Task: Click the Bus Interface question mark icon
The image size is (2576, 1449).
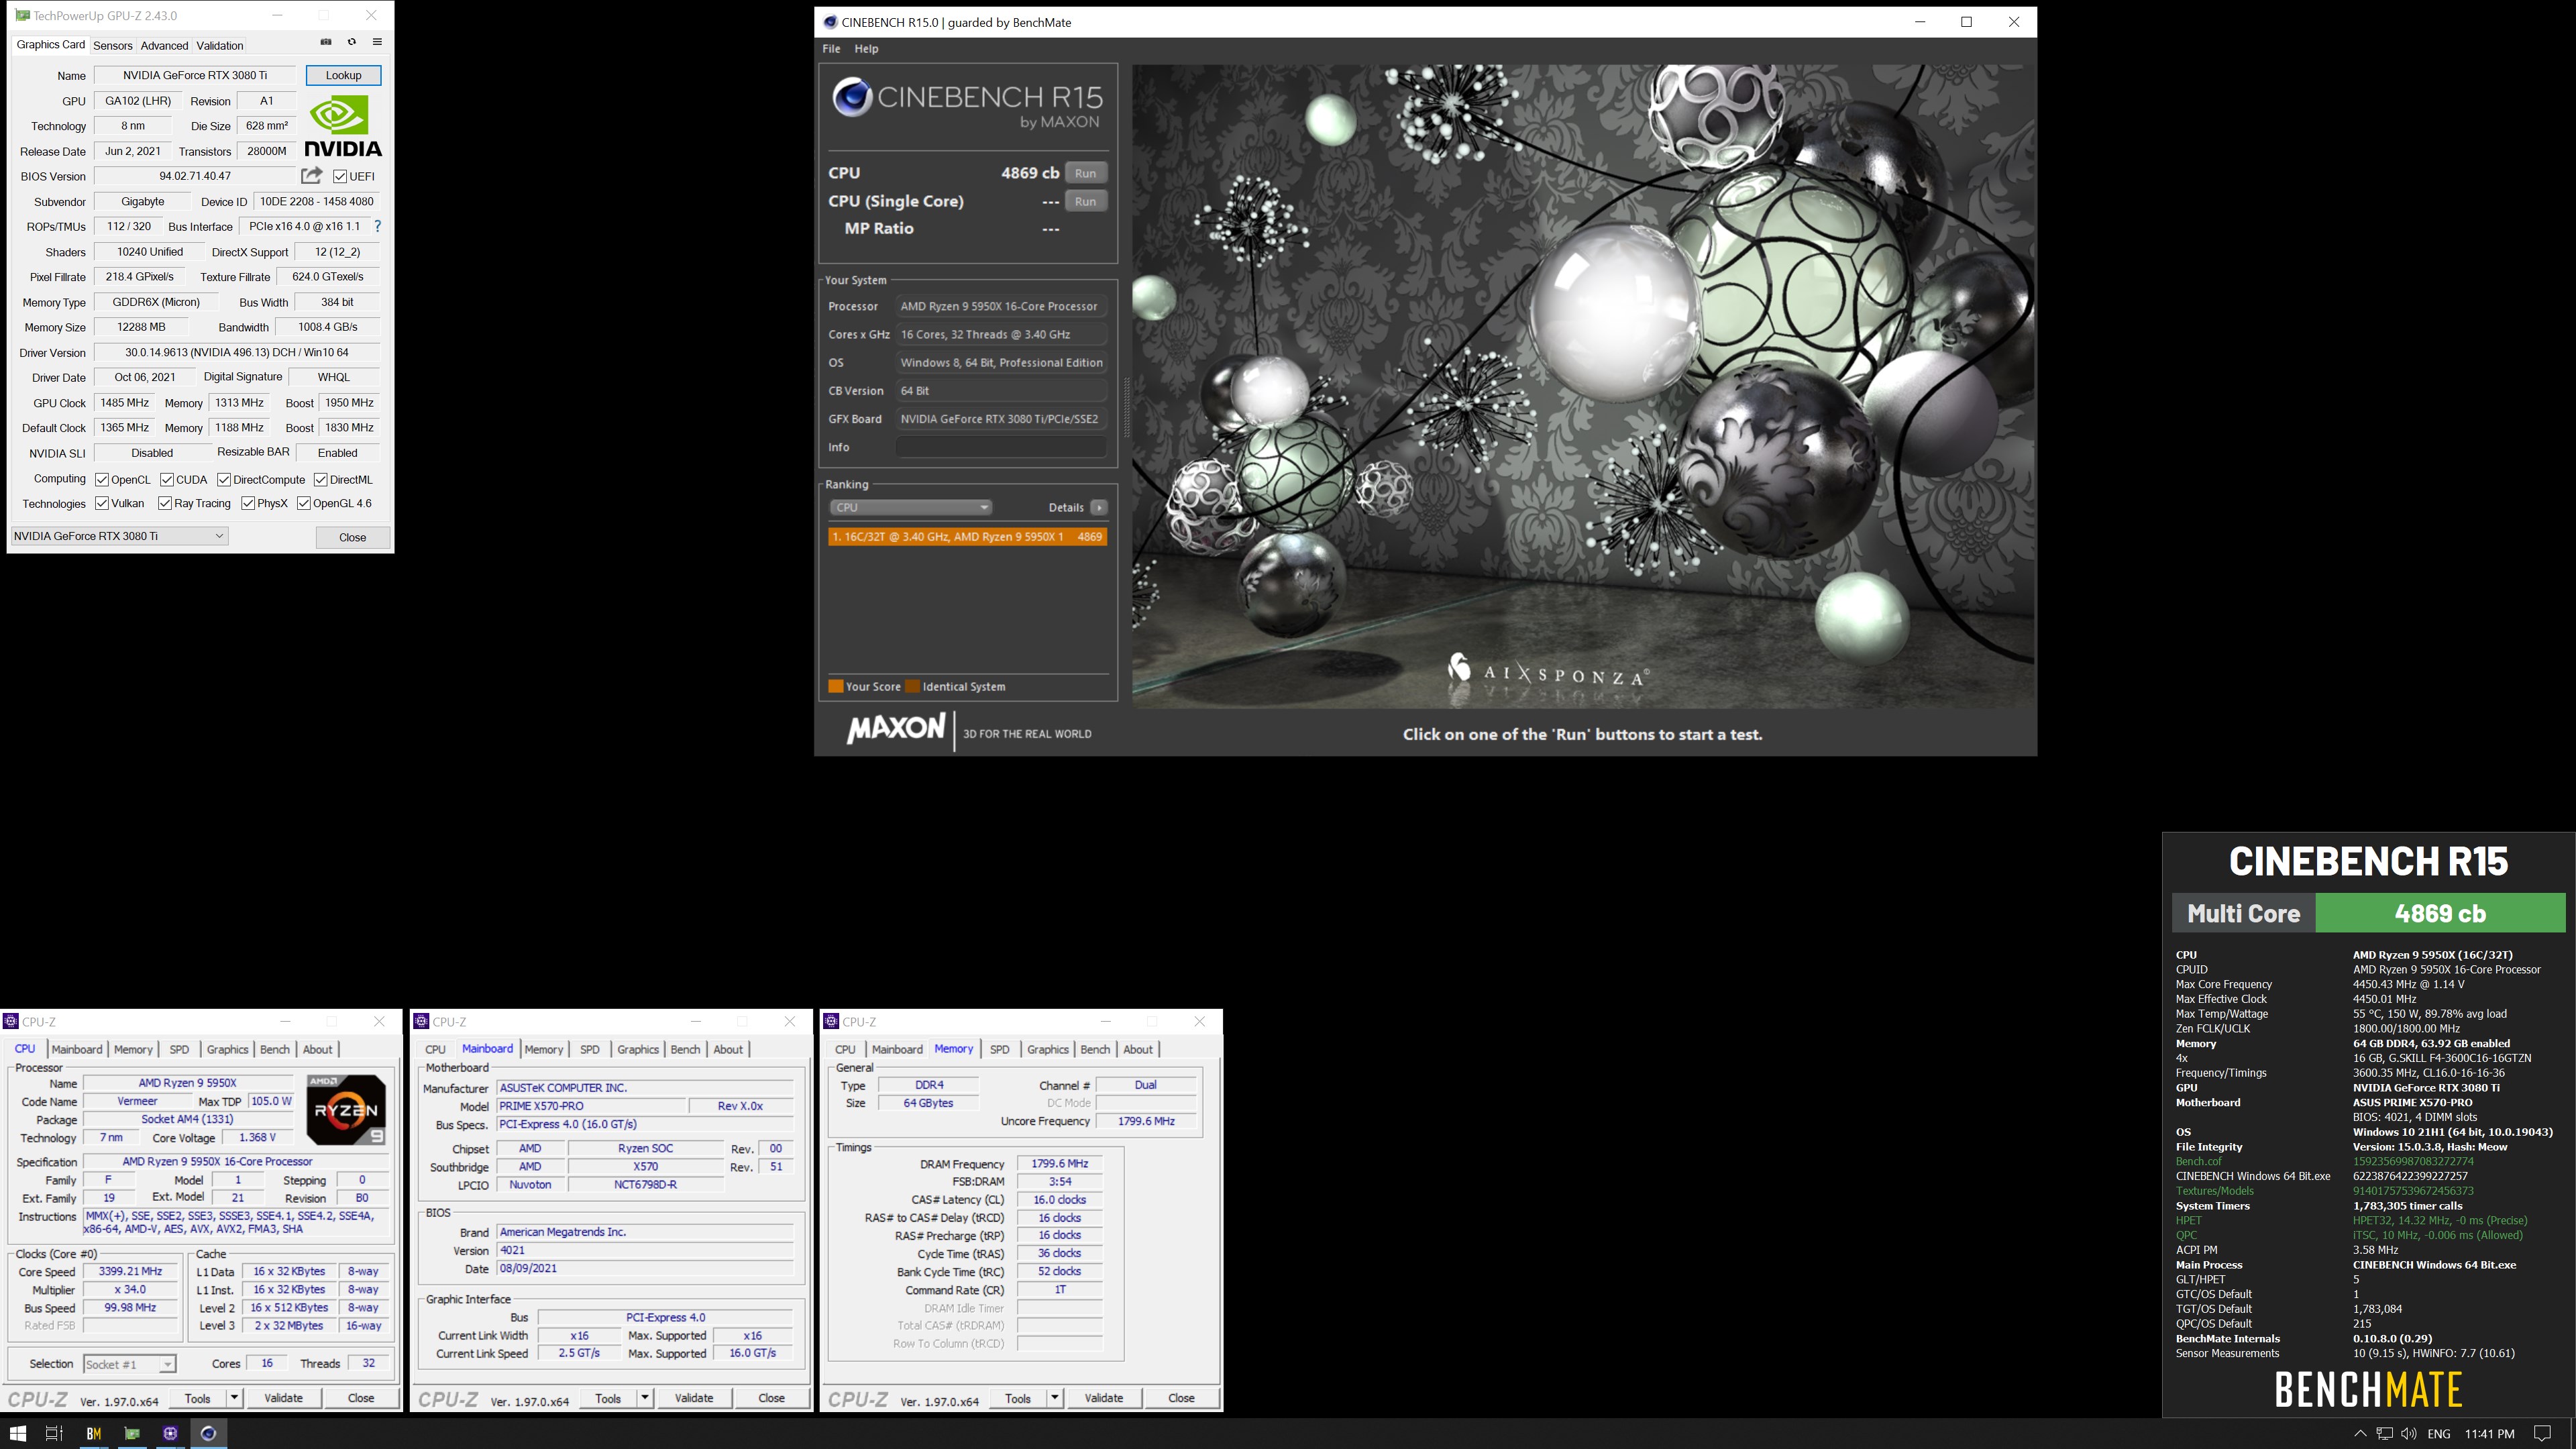Action: pyautogui.click(x=377, y=226)
